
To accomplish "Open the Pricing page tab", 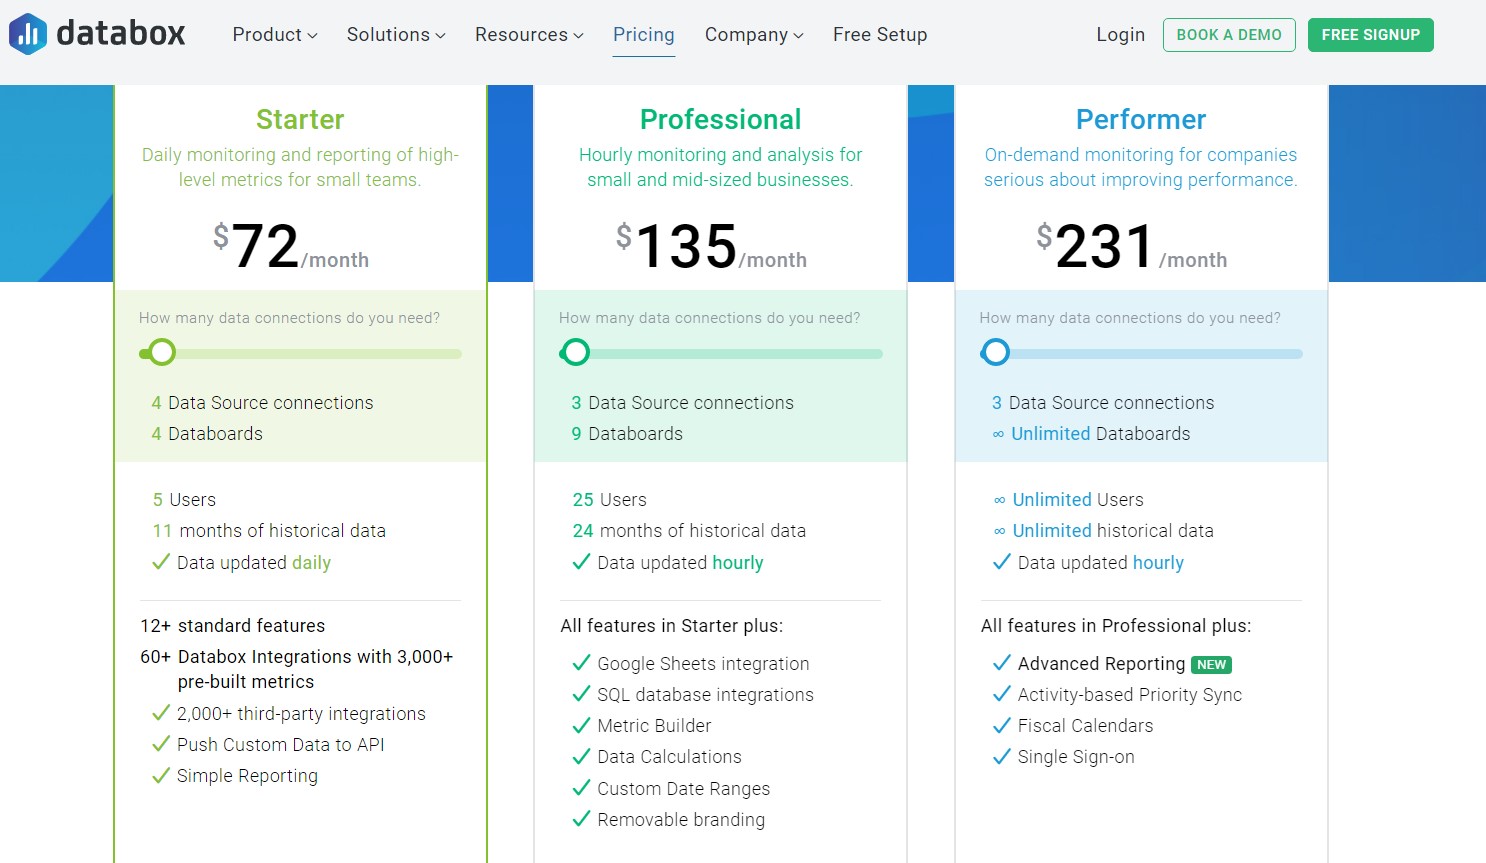I will click(x=644, y=35).
